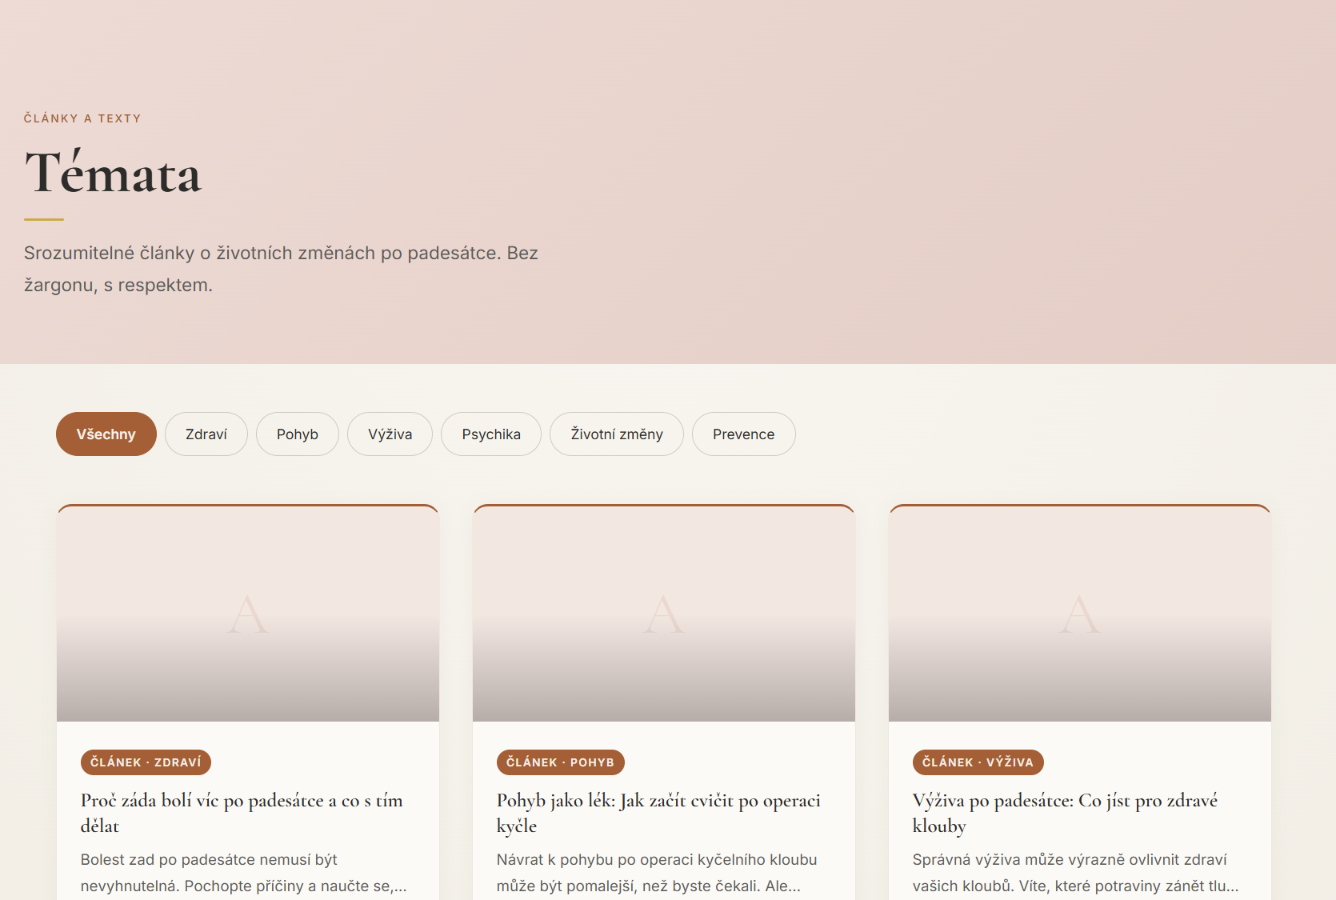1336x900 pixels.
Task: Open thumbnail of the hip surgery exercise article
Action: (664, 613)
